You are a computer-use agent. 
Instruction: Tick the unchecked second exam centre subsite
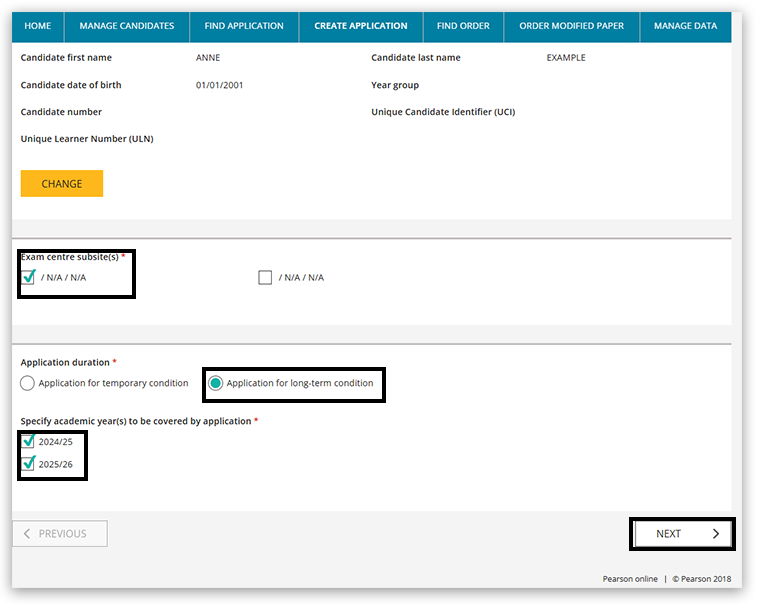[x=265, y=278]
